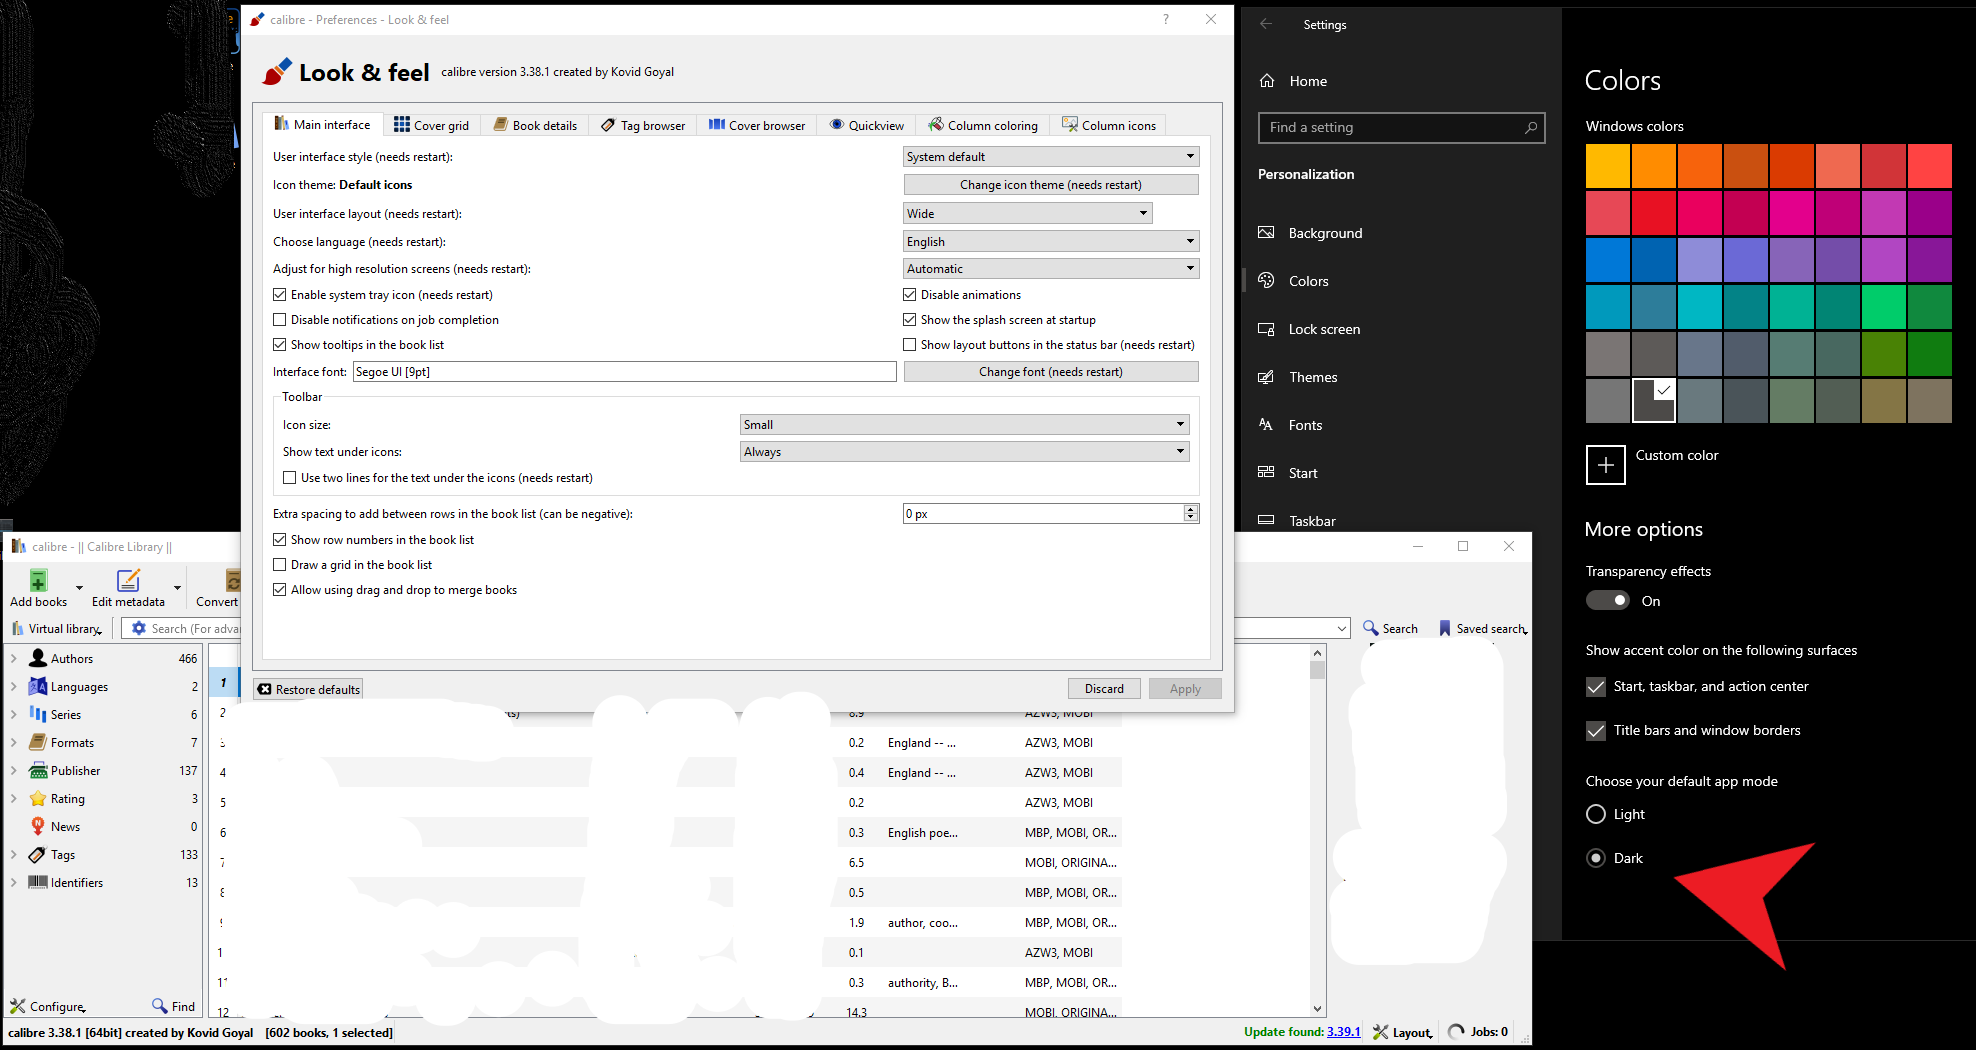Viewport: 1976px width, 1050px height.
Task: Click the Rating star icon
Action: coord(38,798)
